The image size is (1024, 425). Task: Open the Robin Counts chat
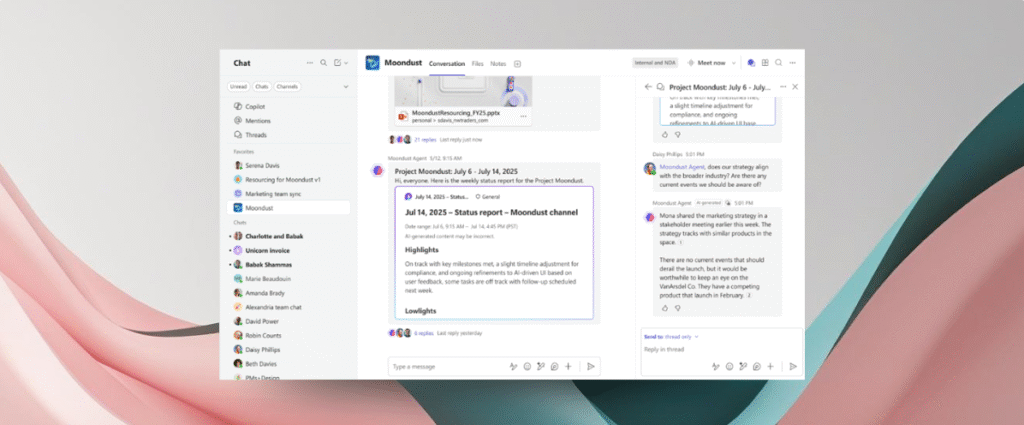289,336
